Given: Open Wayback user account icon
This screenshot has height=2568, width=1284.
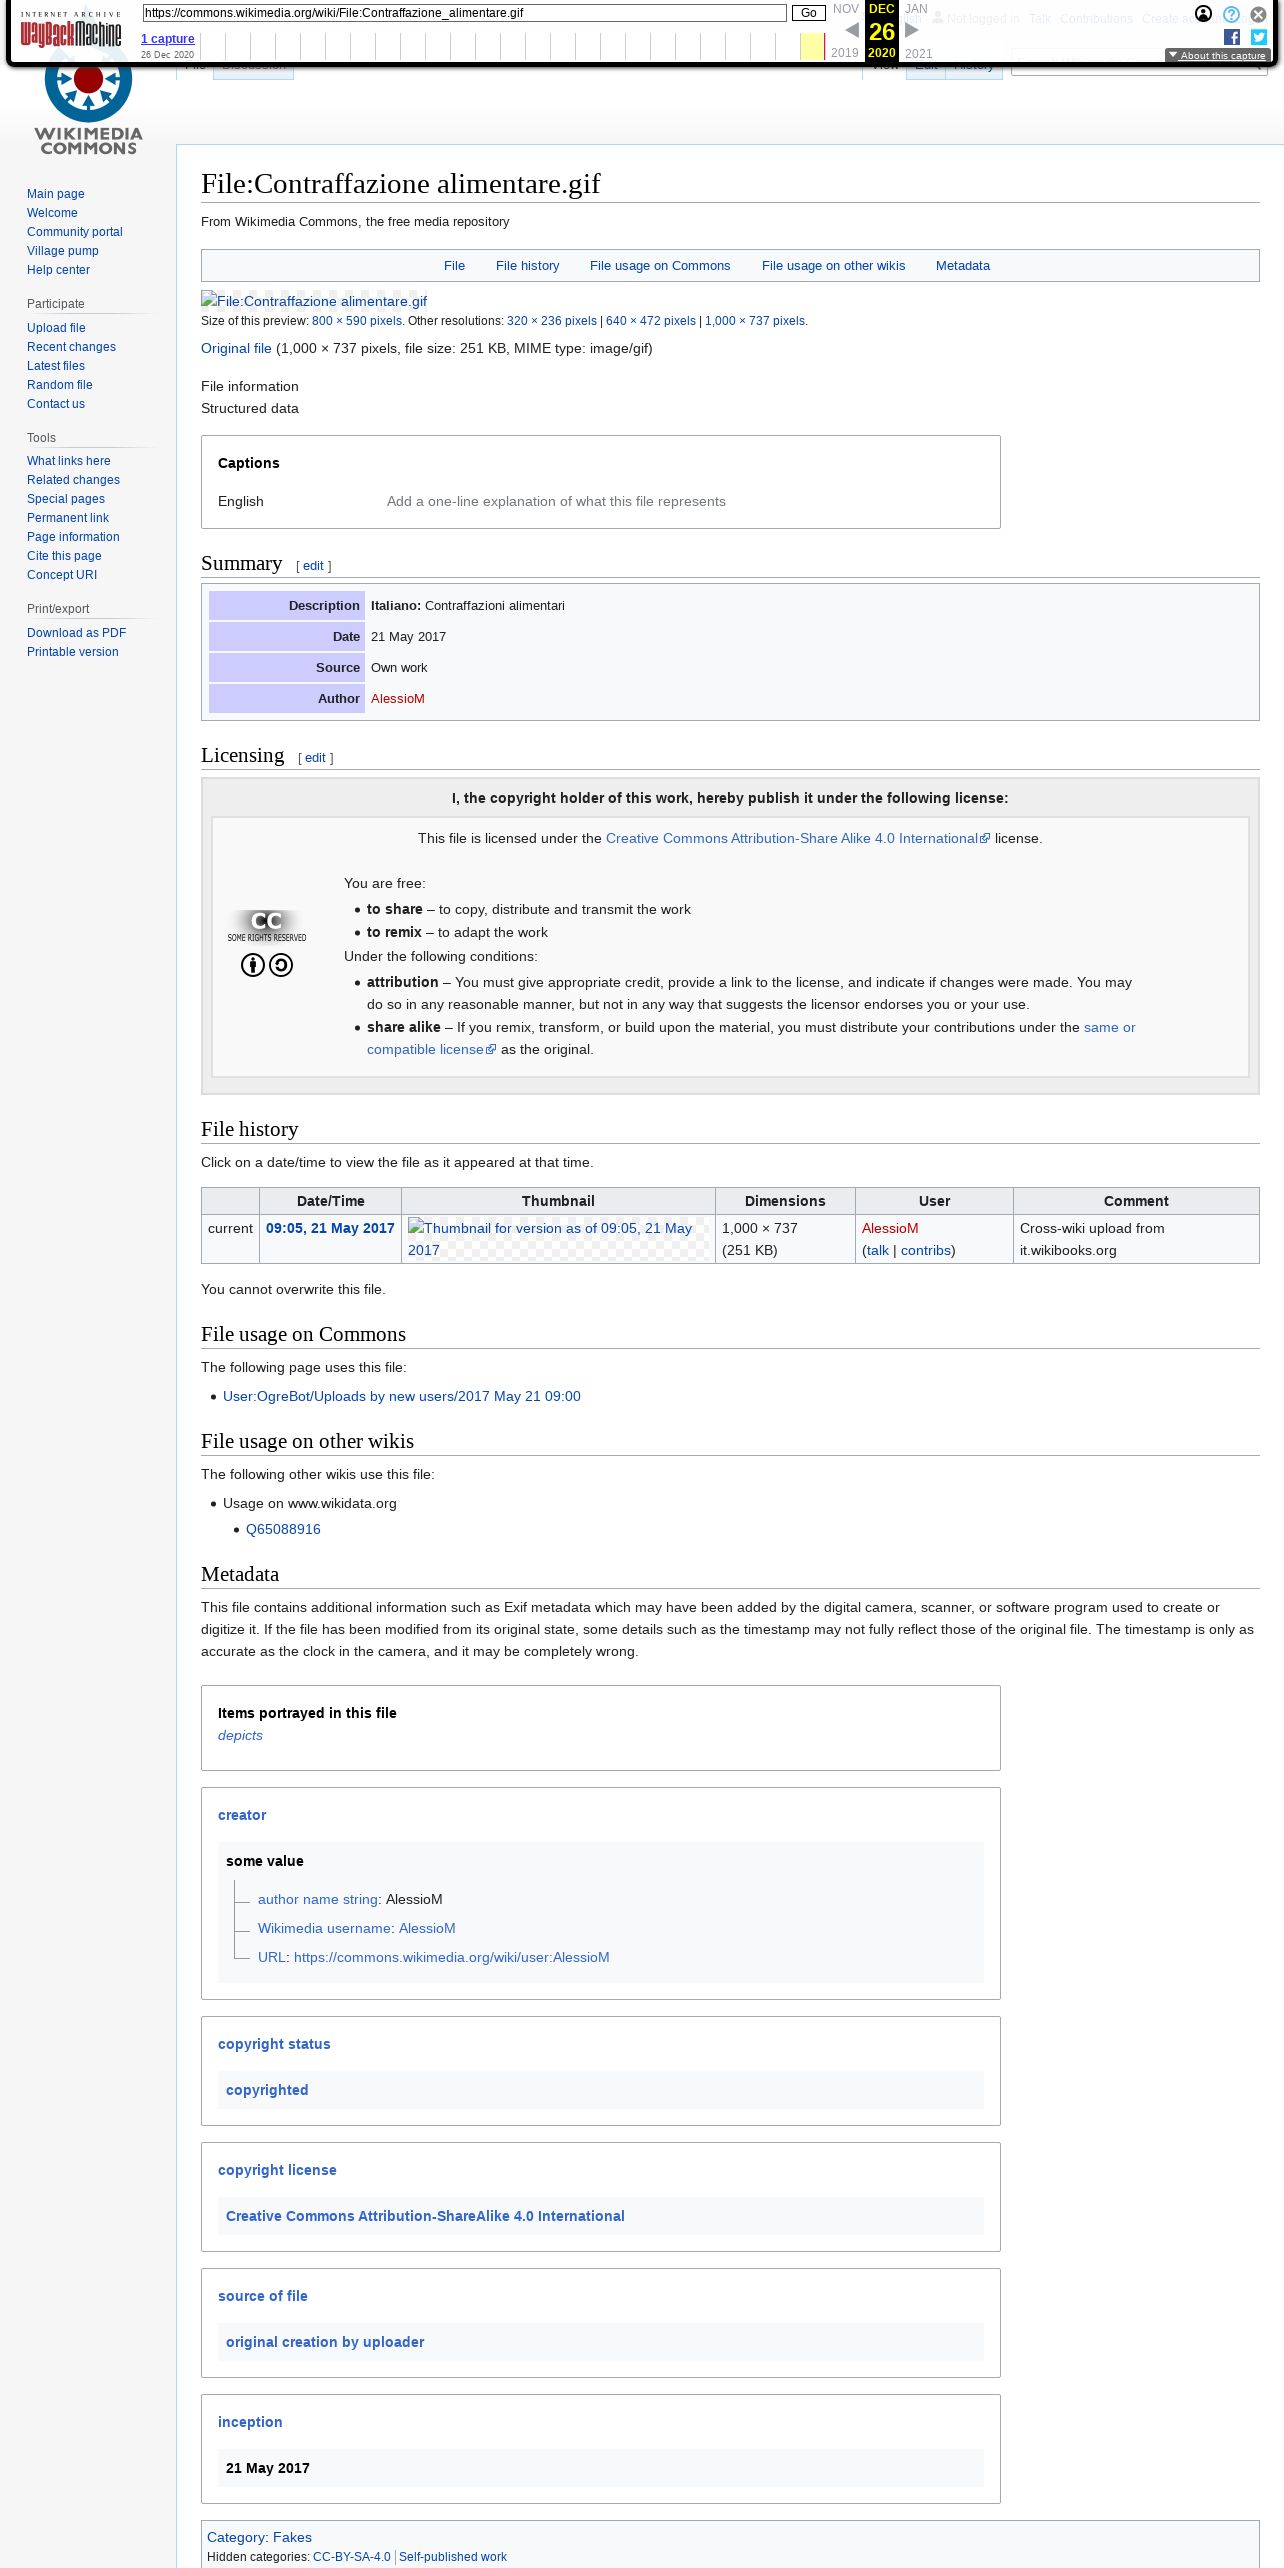Looking at the screenshot, I should click(x=1204, y=14).
